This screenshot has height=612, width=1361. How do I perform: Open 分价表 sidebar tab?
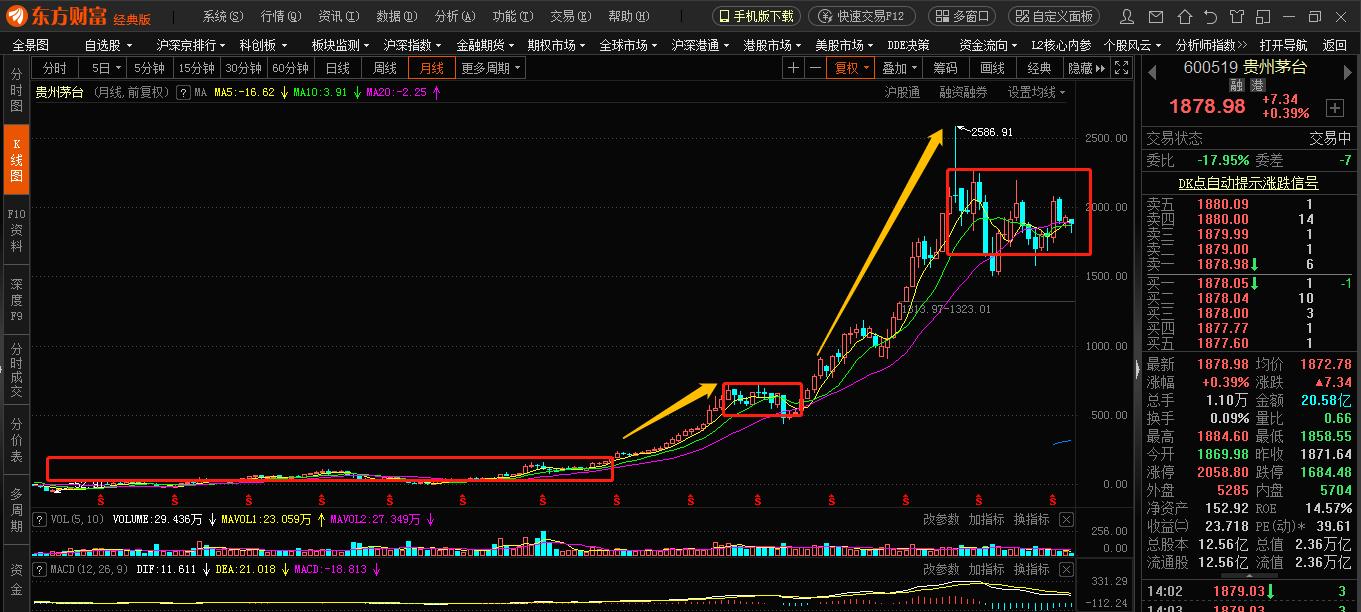16,440
